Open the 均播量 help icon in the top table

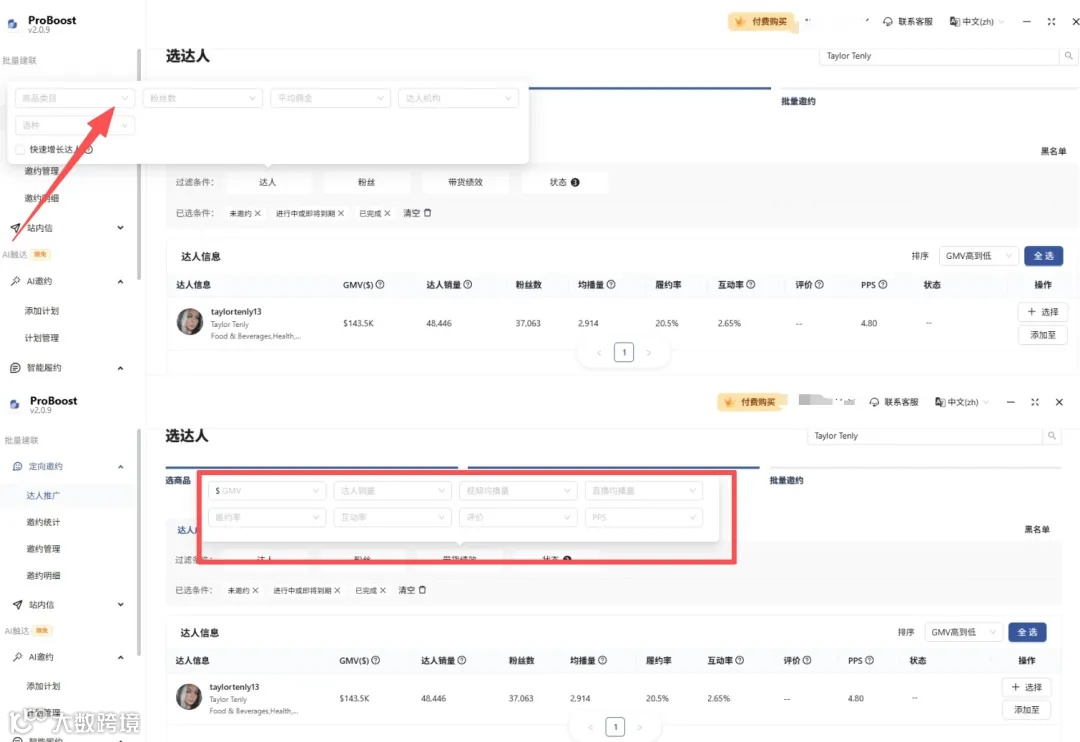(611, 285)
